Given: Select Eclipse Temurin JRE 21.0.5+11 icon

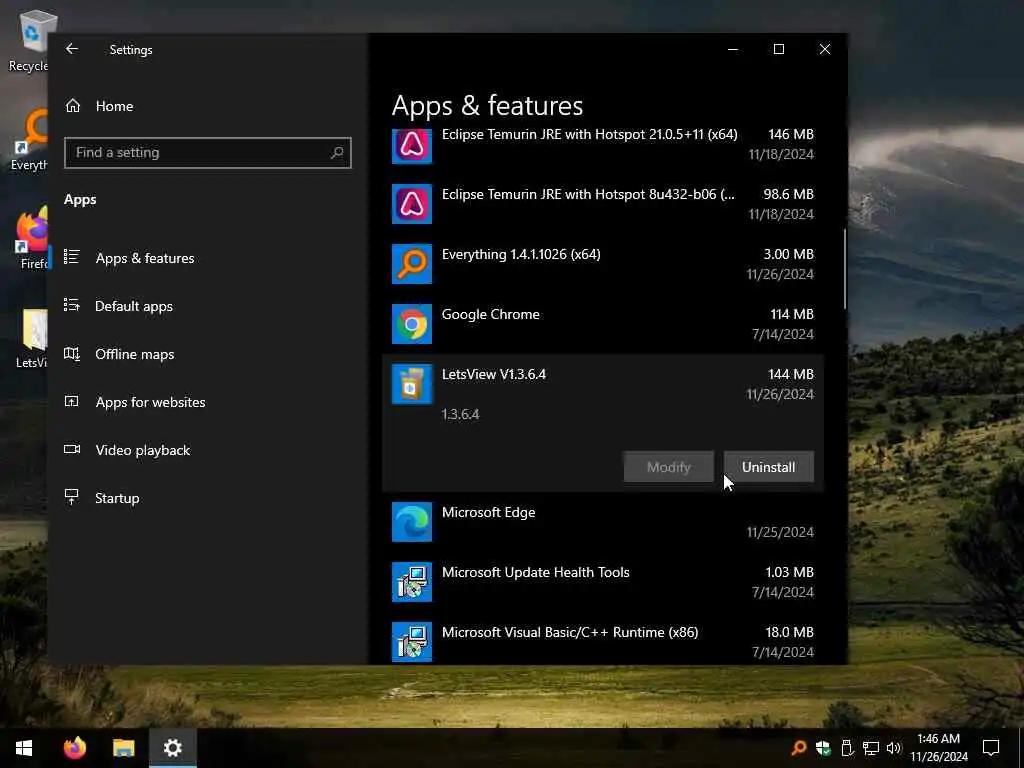Looking at the screenshot, I should (x=411, y=145).
